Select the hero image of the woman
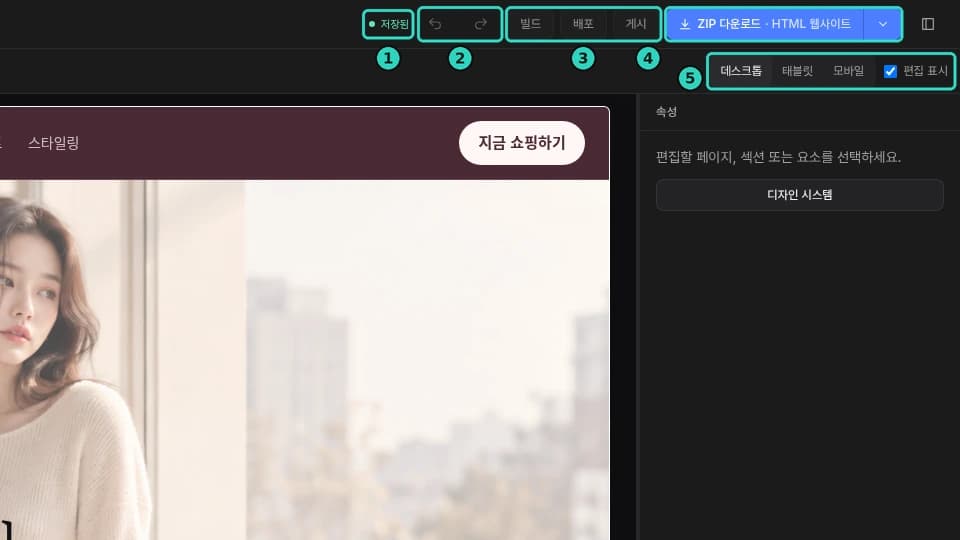Screen dimensions: 960x540 click(x=304, y=360)
